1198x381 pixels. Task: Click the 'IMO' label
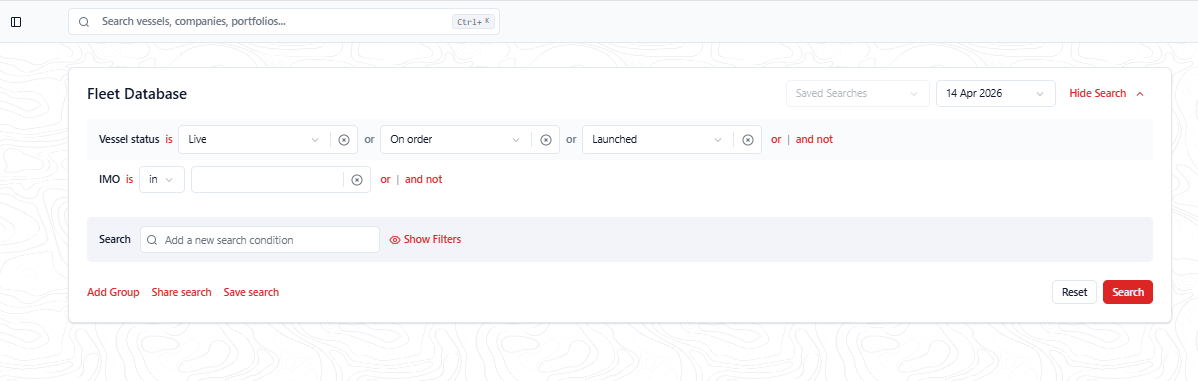tap(109, 179)
